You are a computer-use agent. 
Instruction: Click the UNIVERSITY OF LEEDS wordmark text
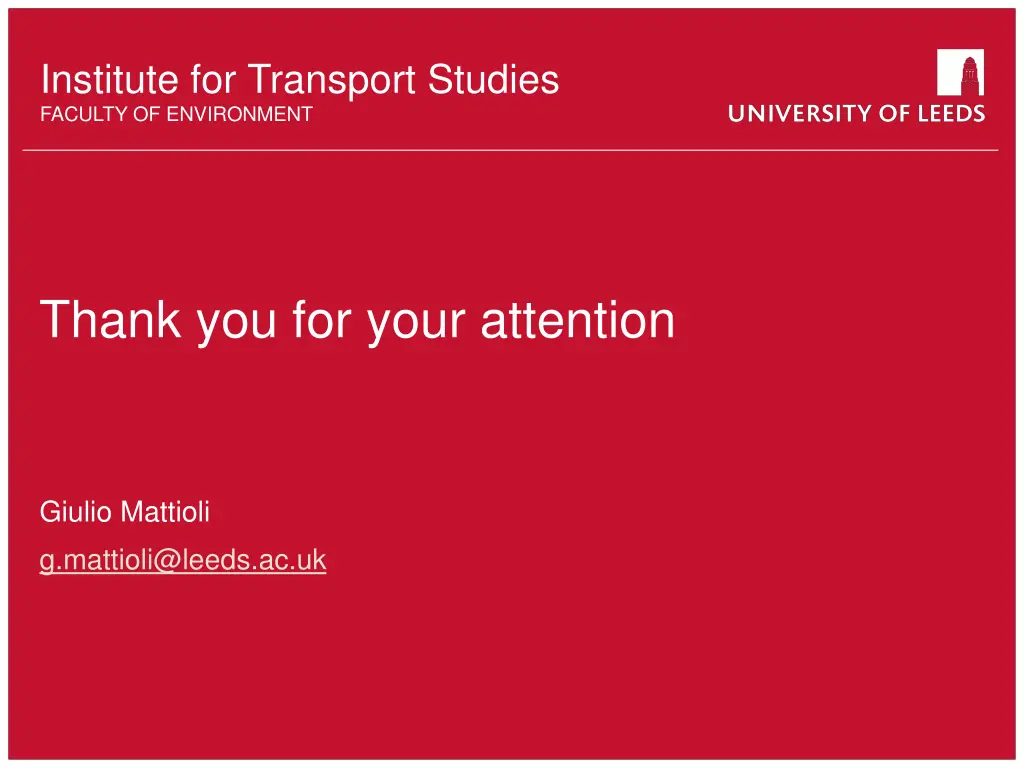point(856,114)
